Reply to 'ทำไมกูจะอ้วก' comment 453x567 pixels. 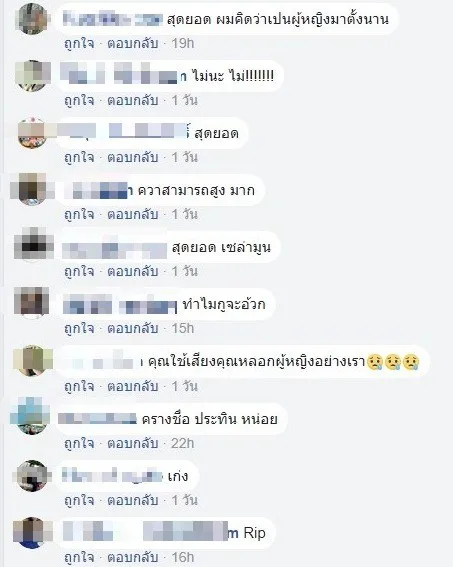point(133,328)
